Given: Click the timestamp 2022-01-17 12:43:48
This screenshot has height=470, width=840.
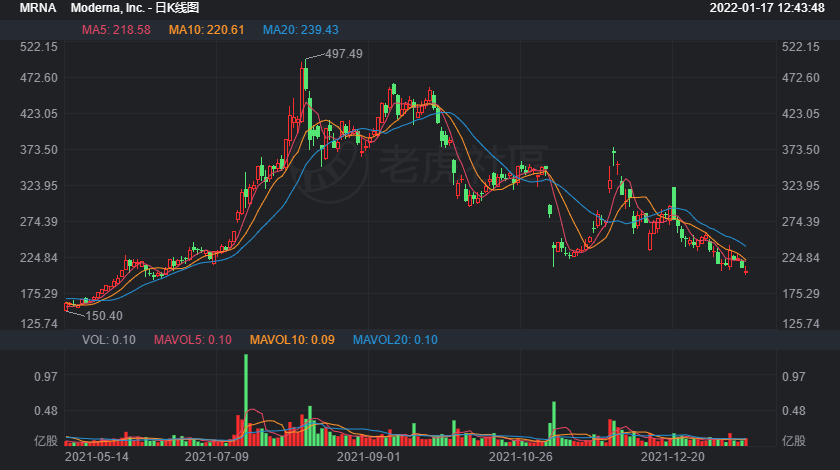Looking at the screenshot, I should pyautogui.click(x=767, y=8).
